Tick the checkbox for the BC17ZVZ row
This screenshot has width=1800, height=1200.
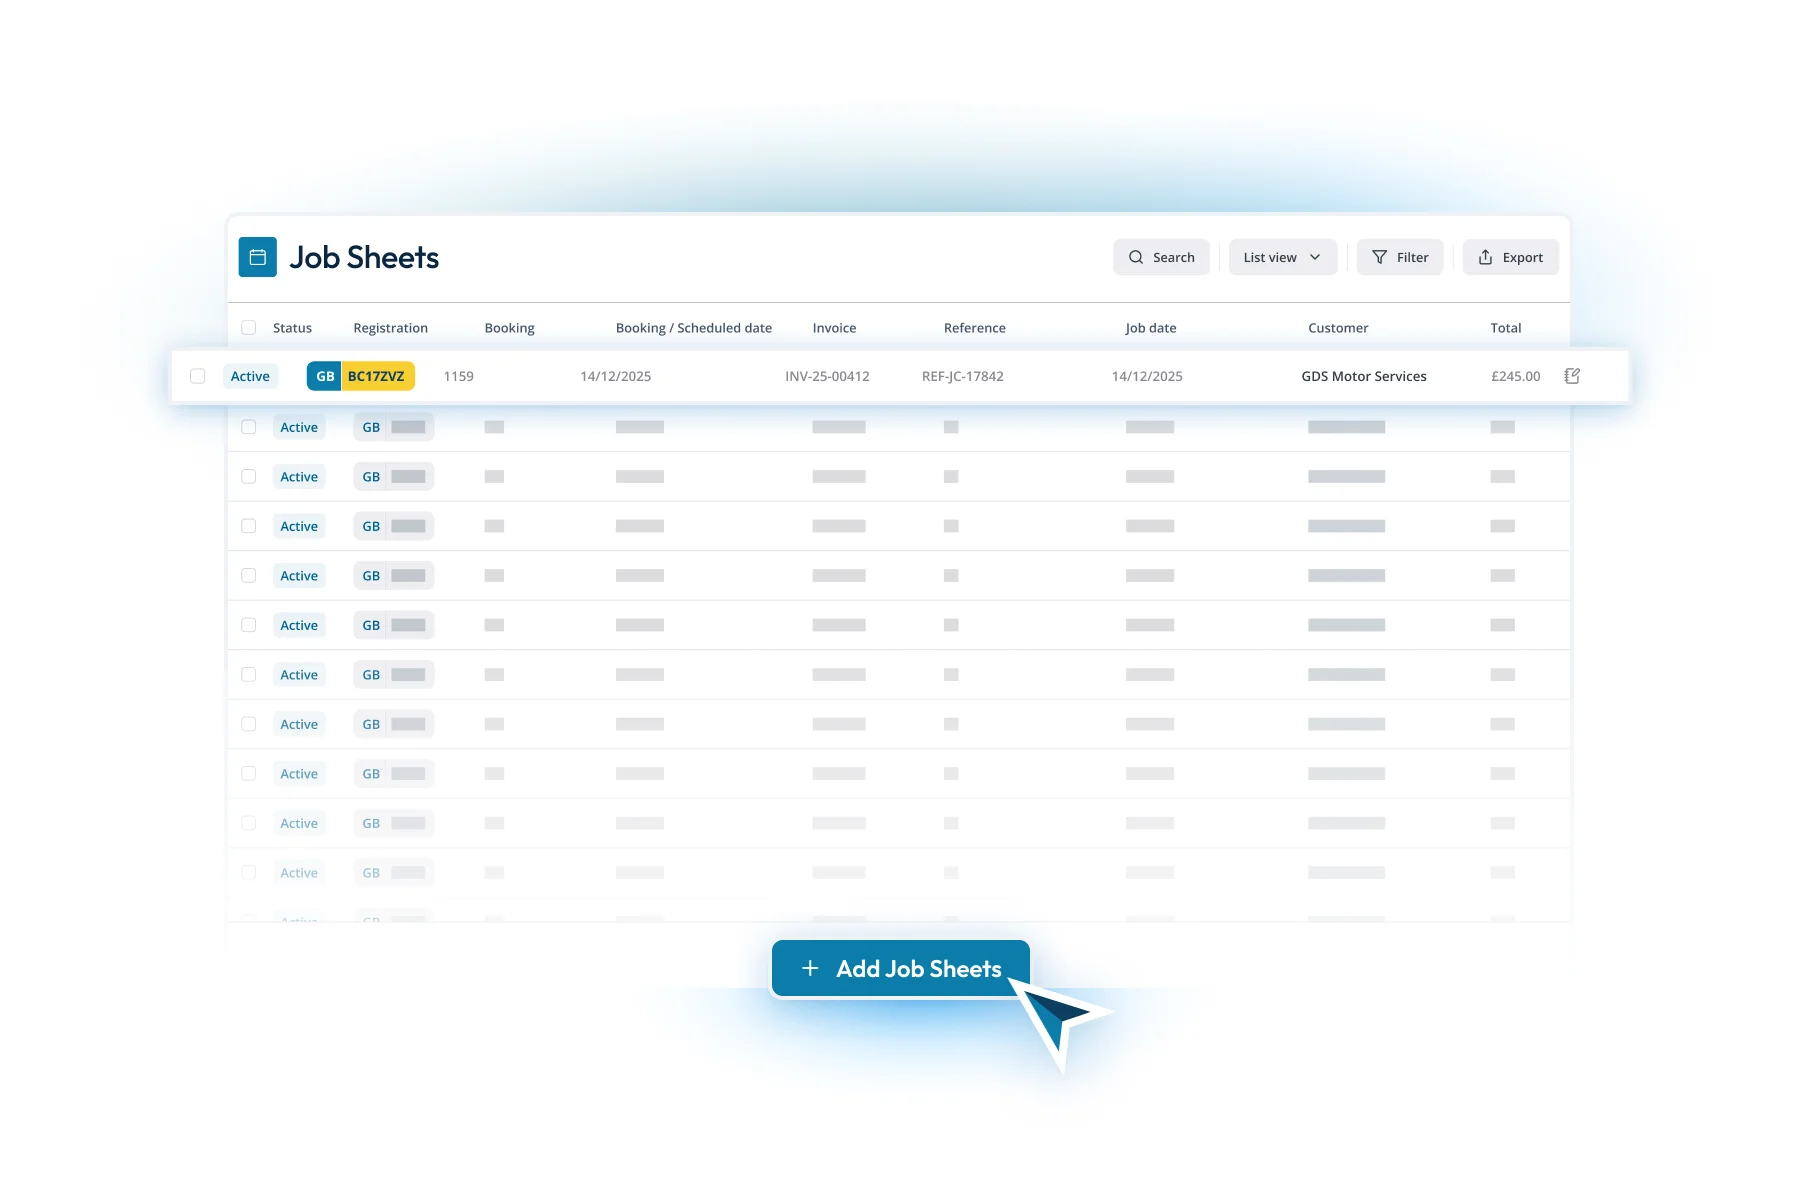click(x=198, y=376)
